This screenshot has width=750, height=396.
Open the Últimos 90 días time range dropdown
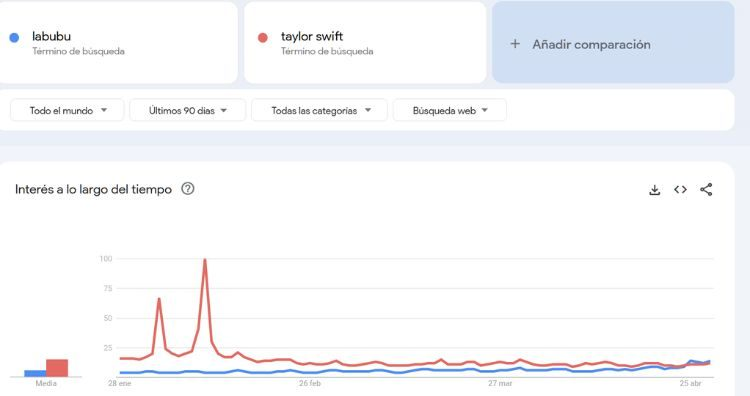click(188, 110)
